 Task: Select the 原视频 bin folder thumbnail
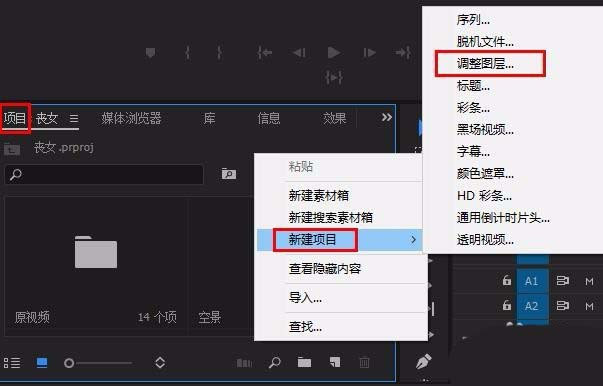(96, 252)
